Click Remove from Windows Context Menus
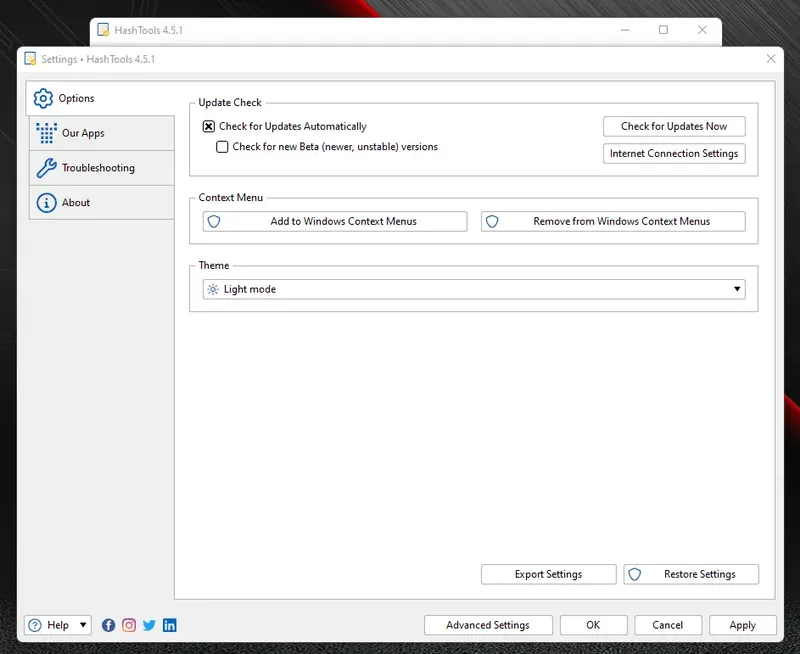800x654 pixels. 613,221
